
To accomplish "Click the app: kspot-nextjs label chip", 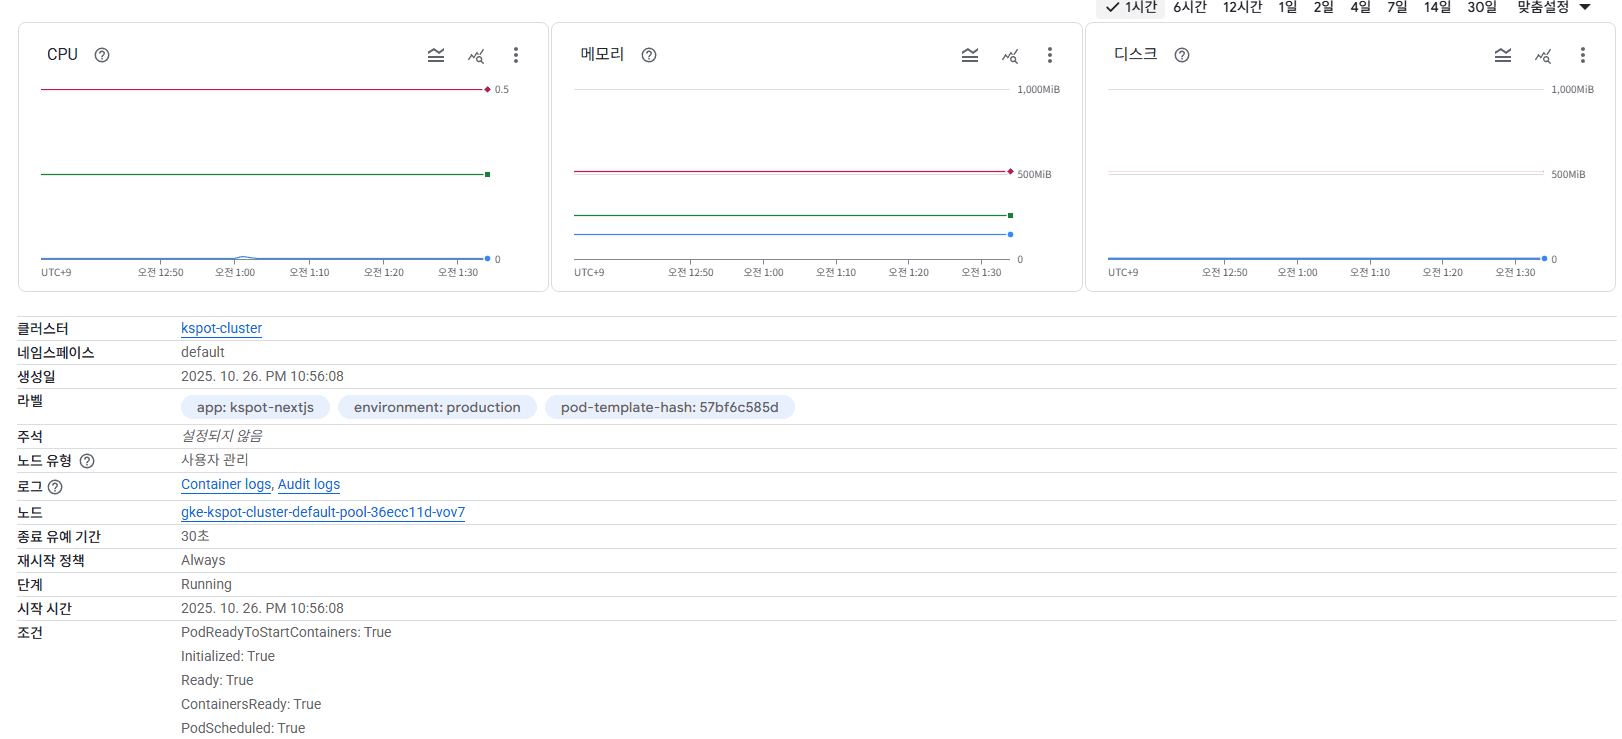I will tap(255, 407).
